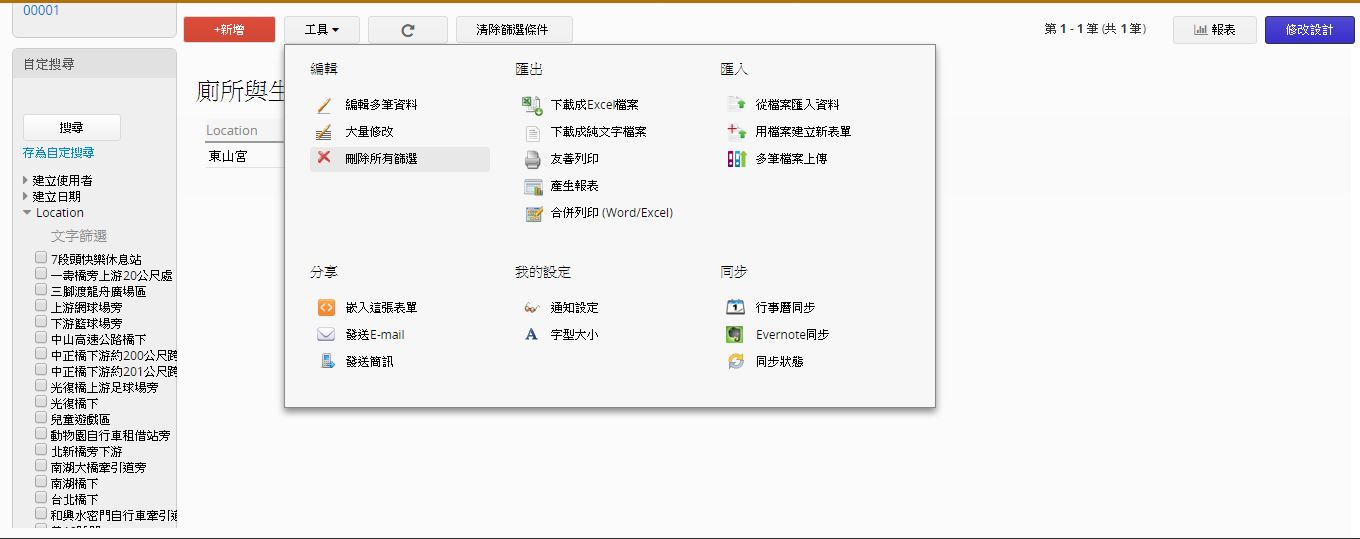Viewport: 1360px width, 539px height.
Task: Check the 兒童遊戲區 filter option
Action: (41, 418)
